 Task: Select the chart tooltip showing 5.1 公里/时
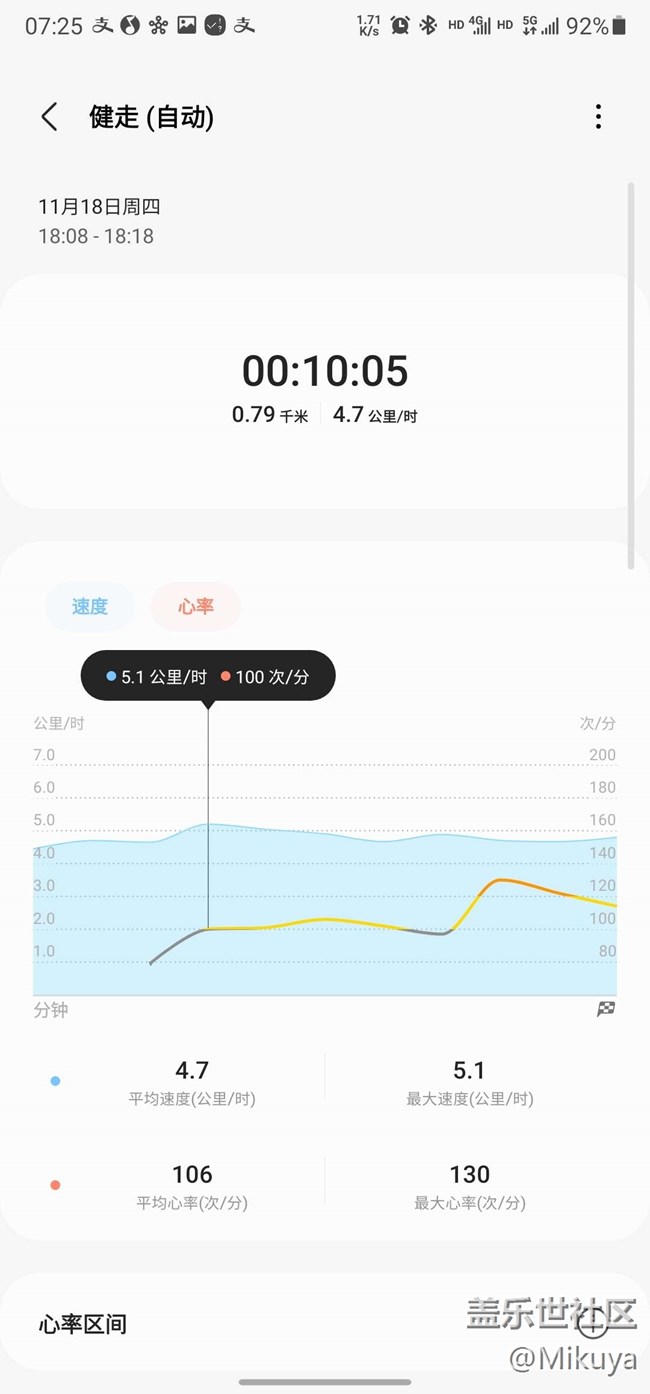pyautogui.click(x=208, y=677)
